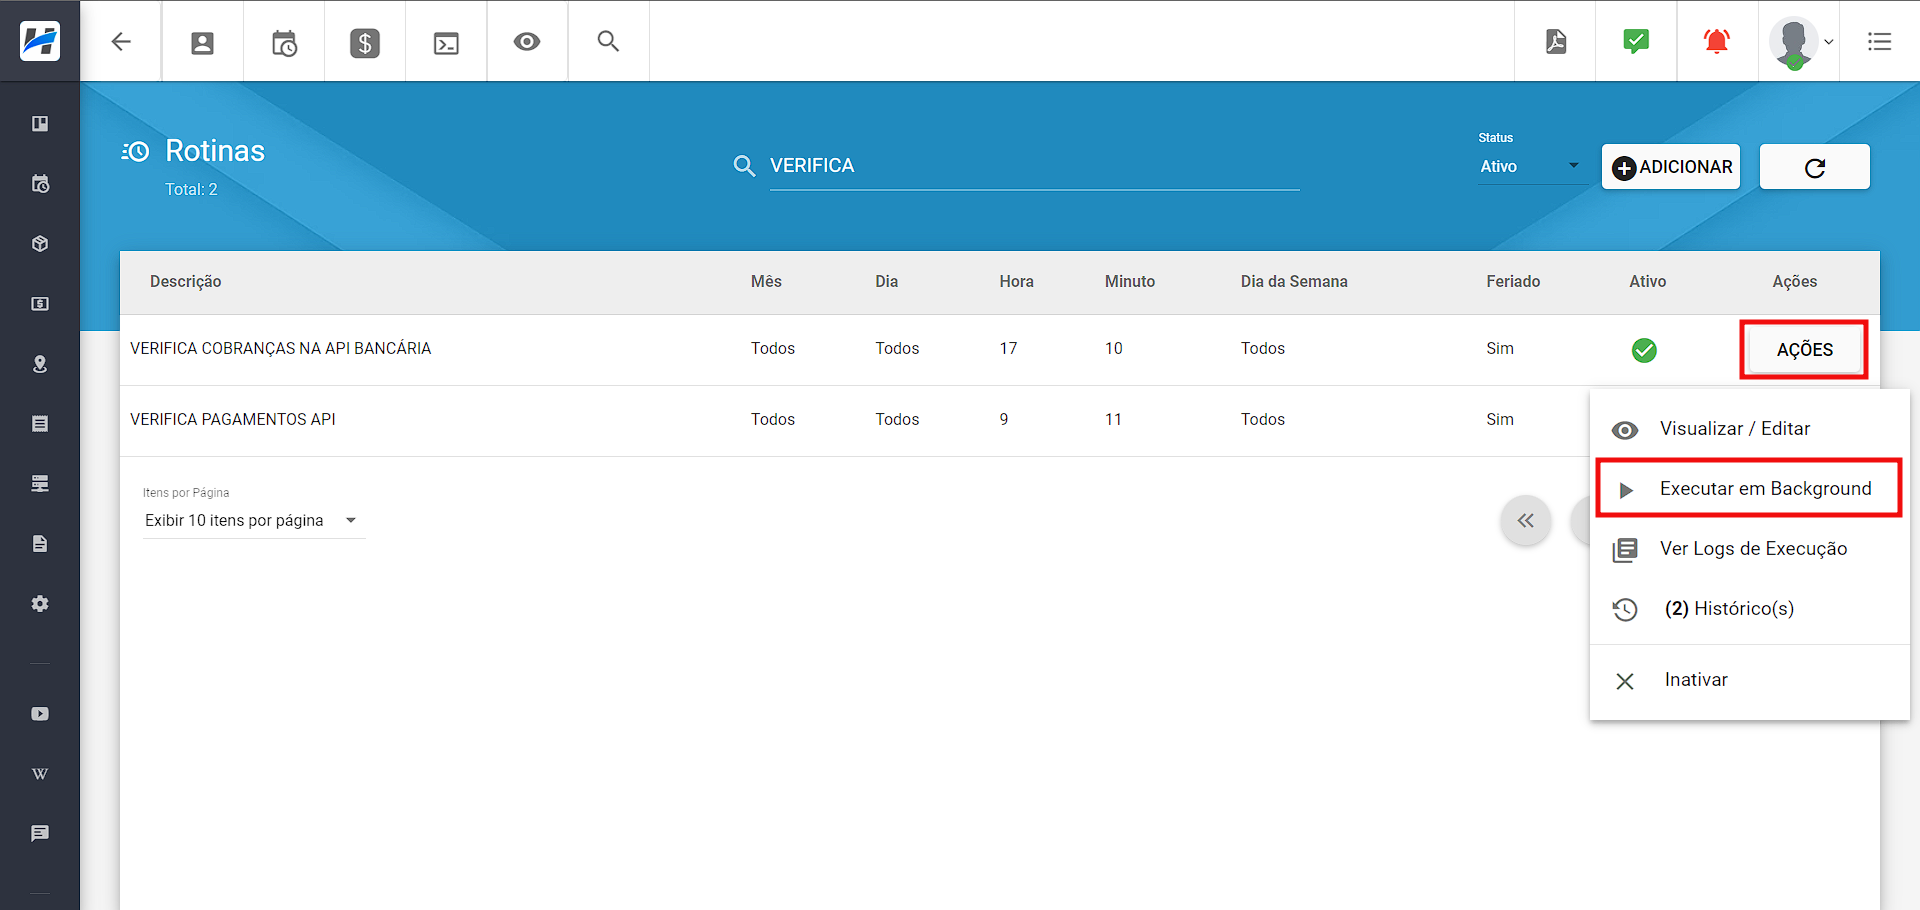Open the server stack icon in sidebar
This screenshot has width=1920, height=910.
[40, 484]
